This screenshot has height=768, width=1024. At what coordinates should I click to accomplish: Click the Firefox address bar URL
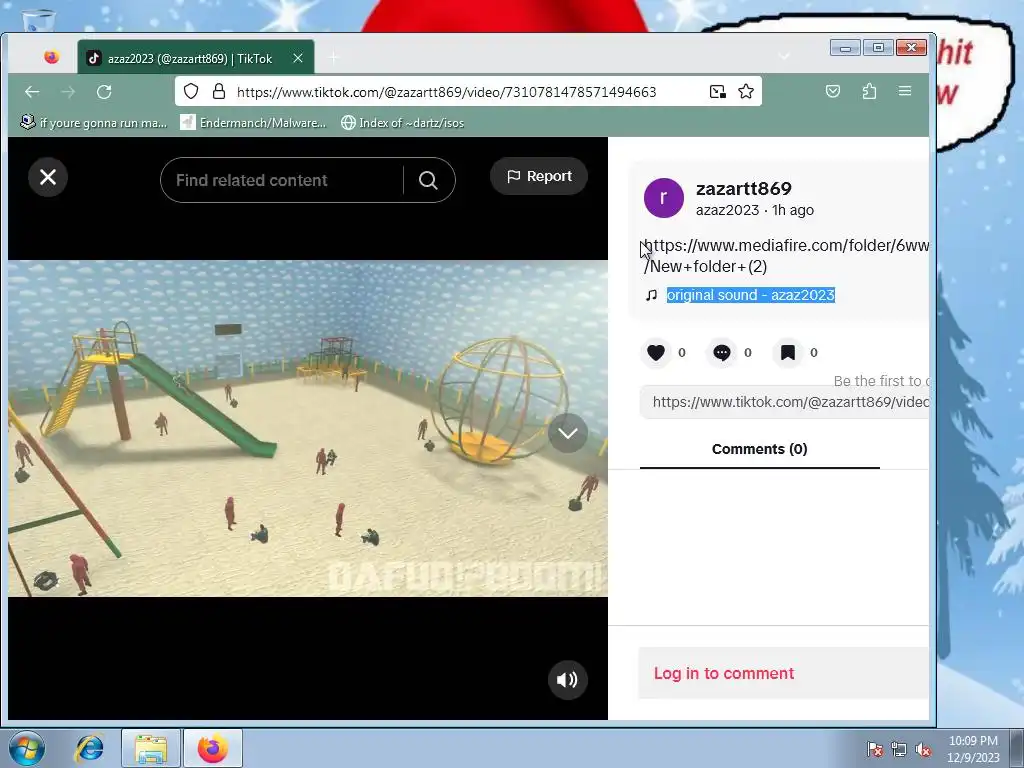point(447,92)
